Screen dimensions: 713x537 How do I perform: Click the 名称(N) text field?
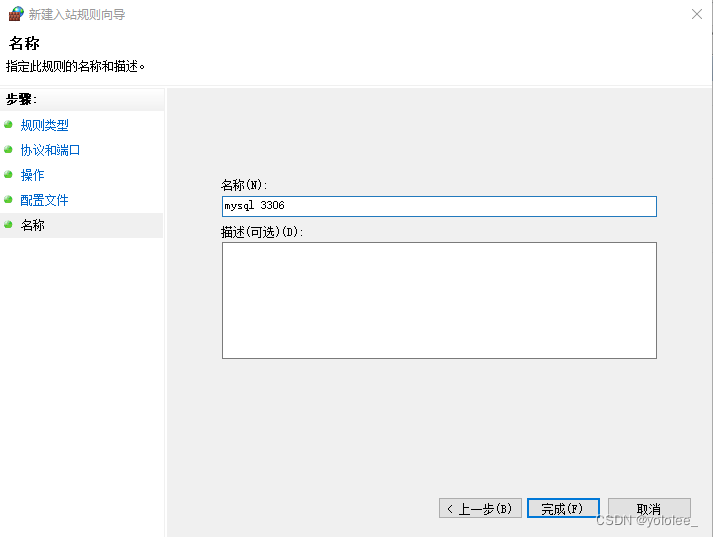coord(439,206)
